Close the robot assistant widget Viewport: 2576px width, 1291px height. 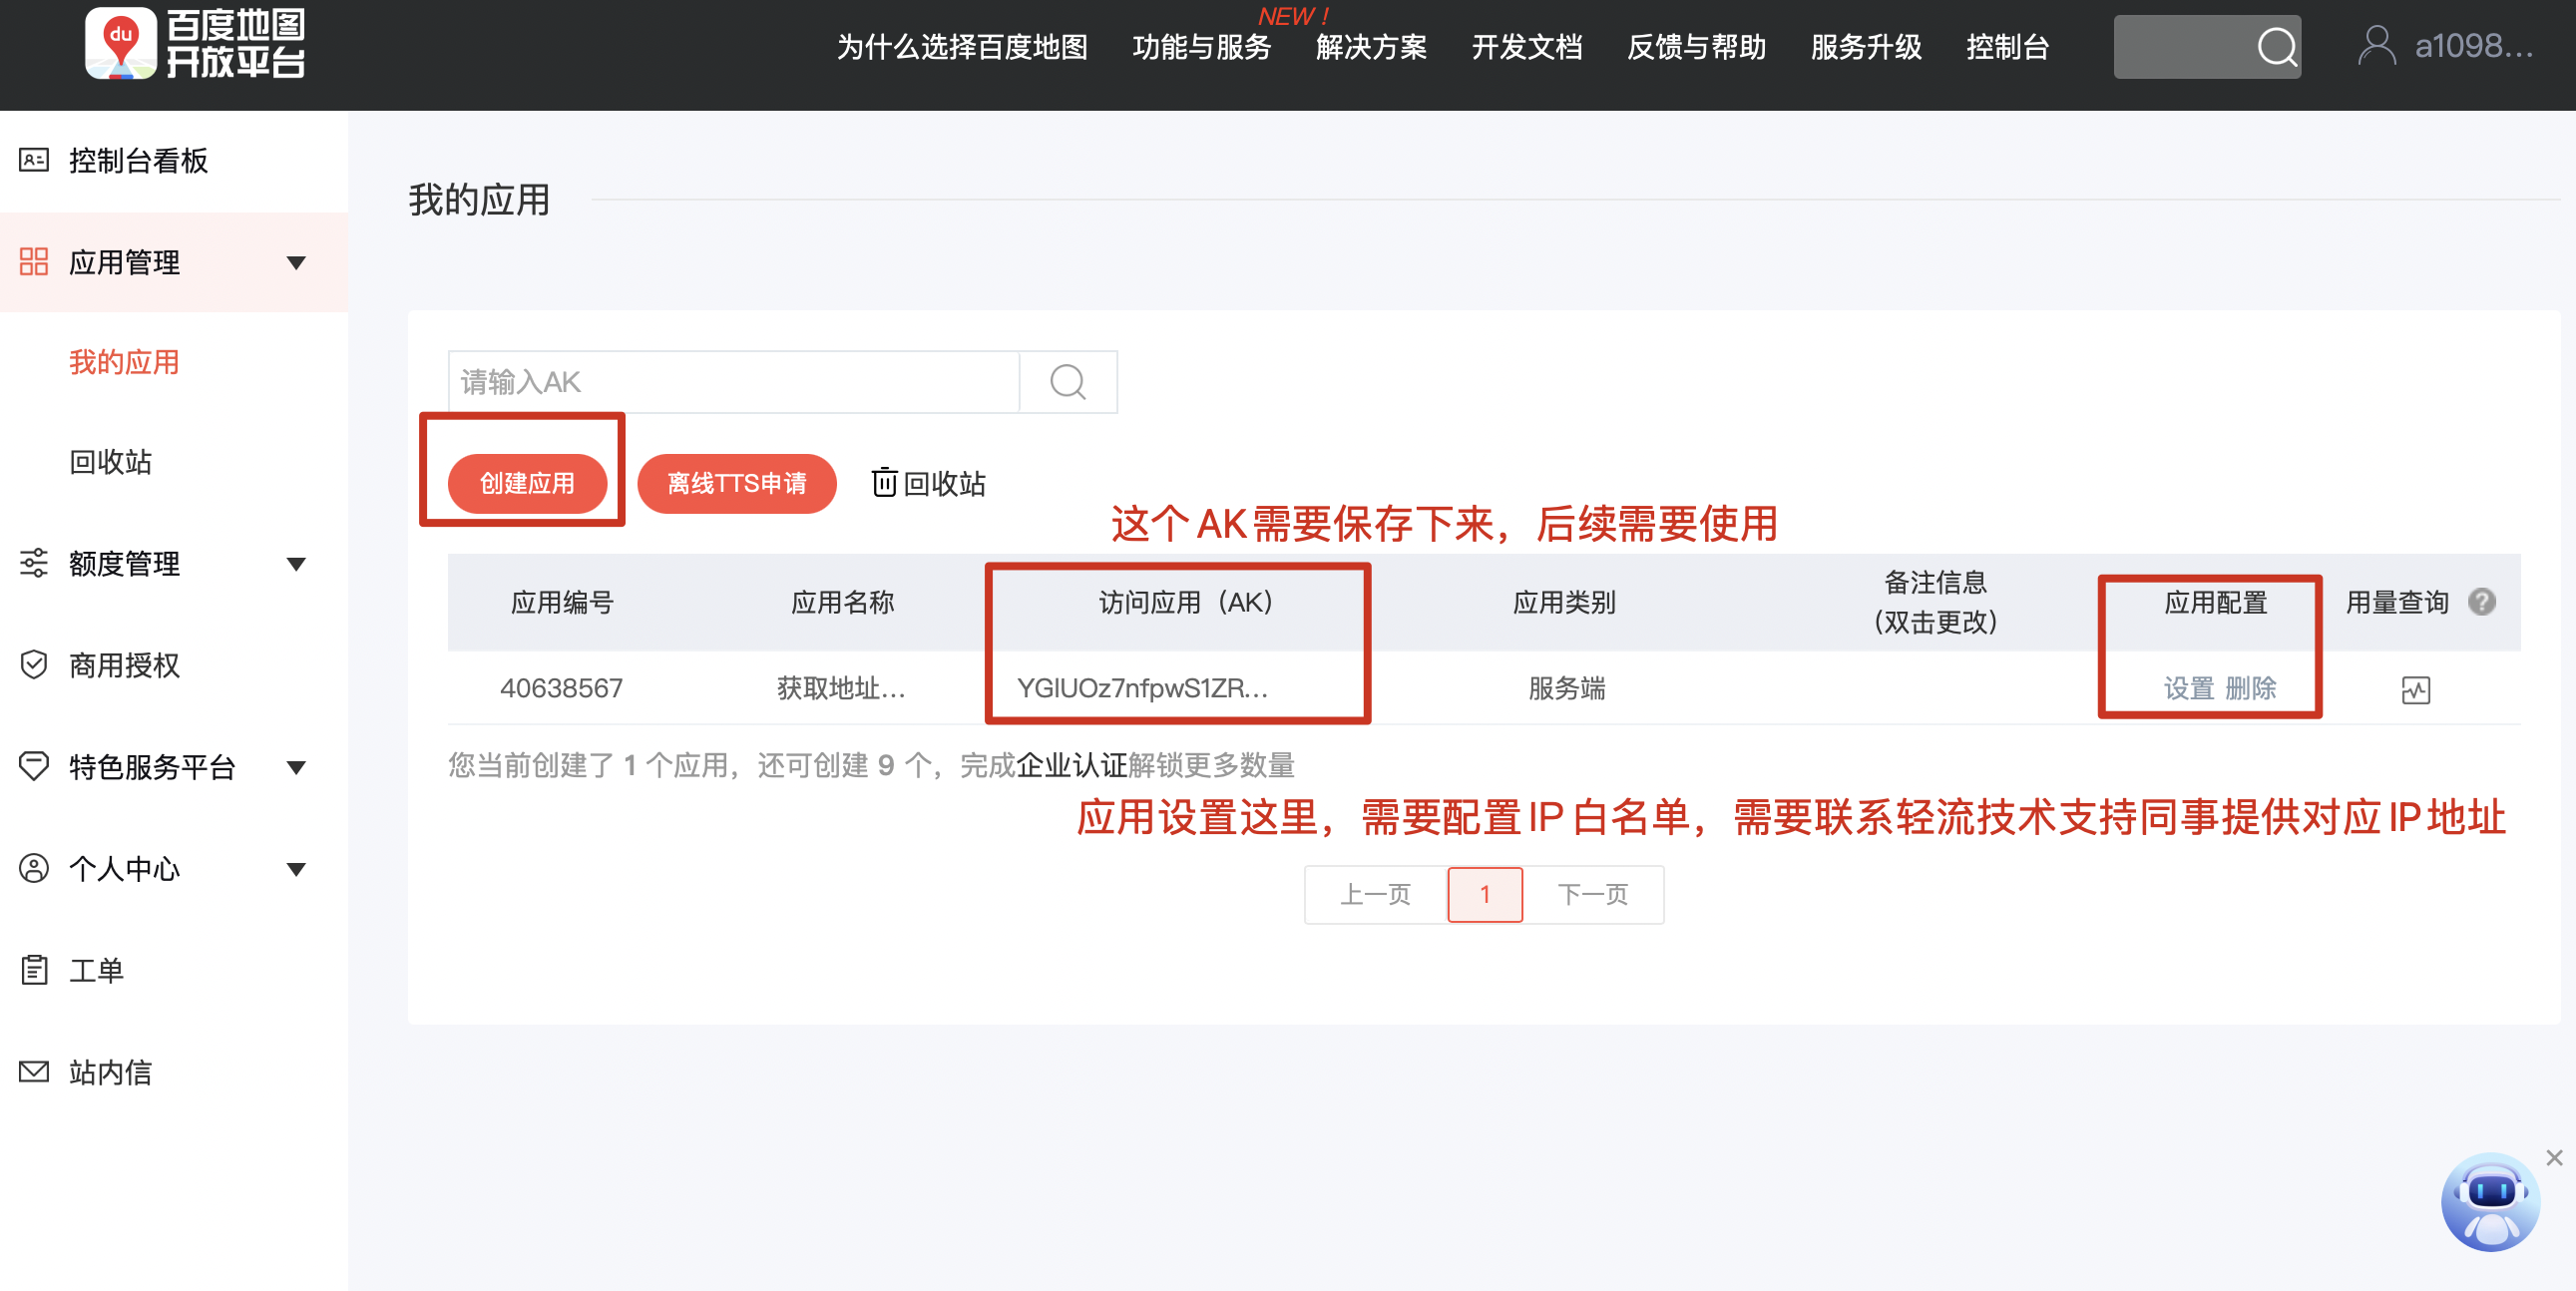2555,1158
